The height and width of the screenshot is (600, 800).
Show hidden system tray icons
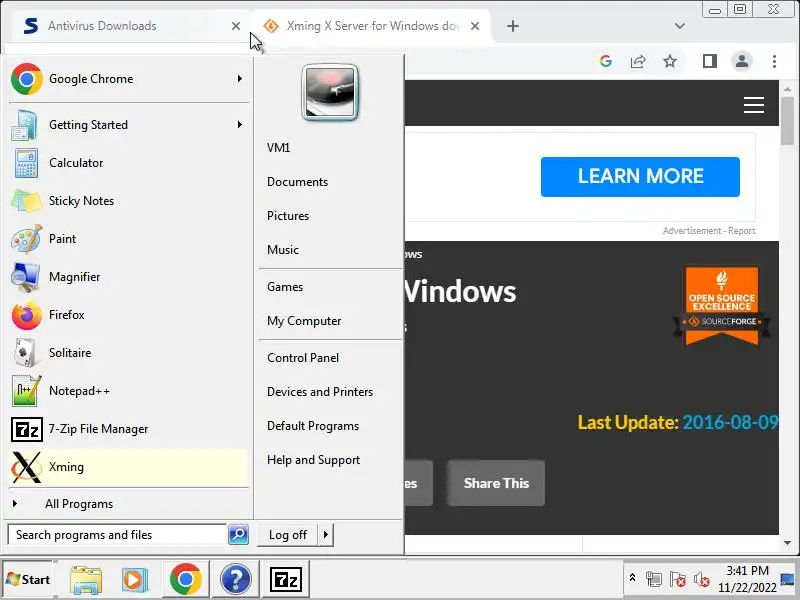pyautogui.click(x=632, y=578)
